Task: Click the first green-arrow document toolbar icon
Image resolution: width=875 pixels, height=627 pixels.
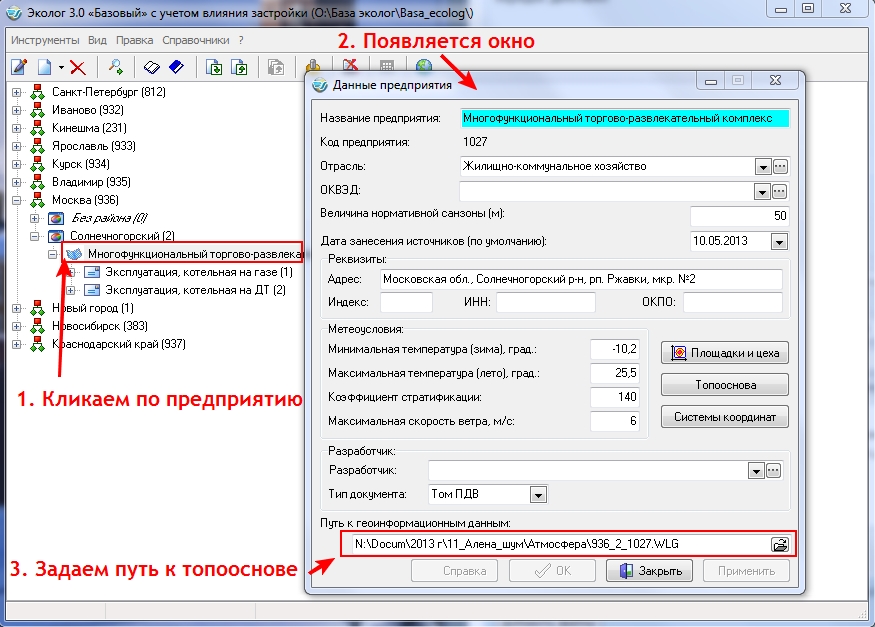Action: coord(214,67)
